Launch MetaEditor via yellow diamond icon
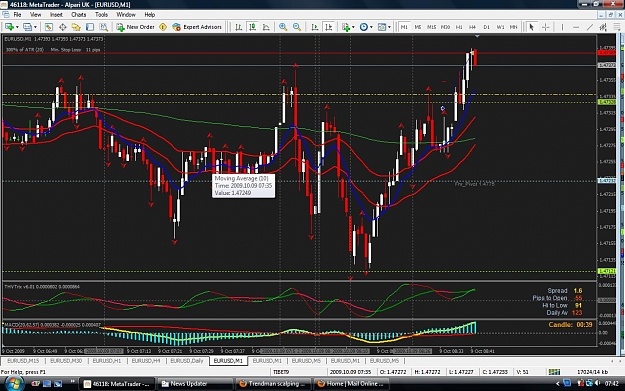Image resolution: width=625 pixels, height=391 pixels. tap(163, 27)
